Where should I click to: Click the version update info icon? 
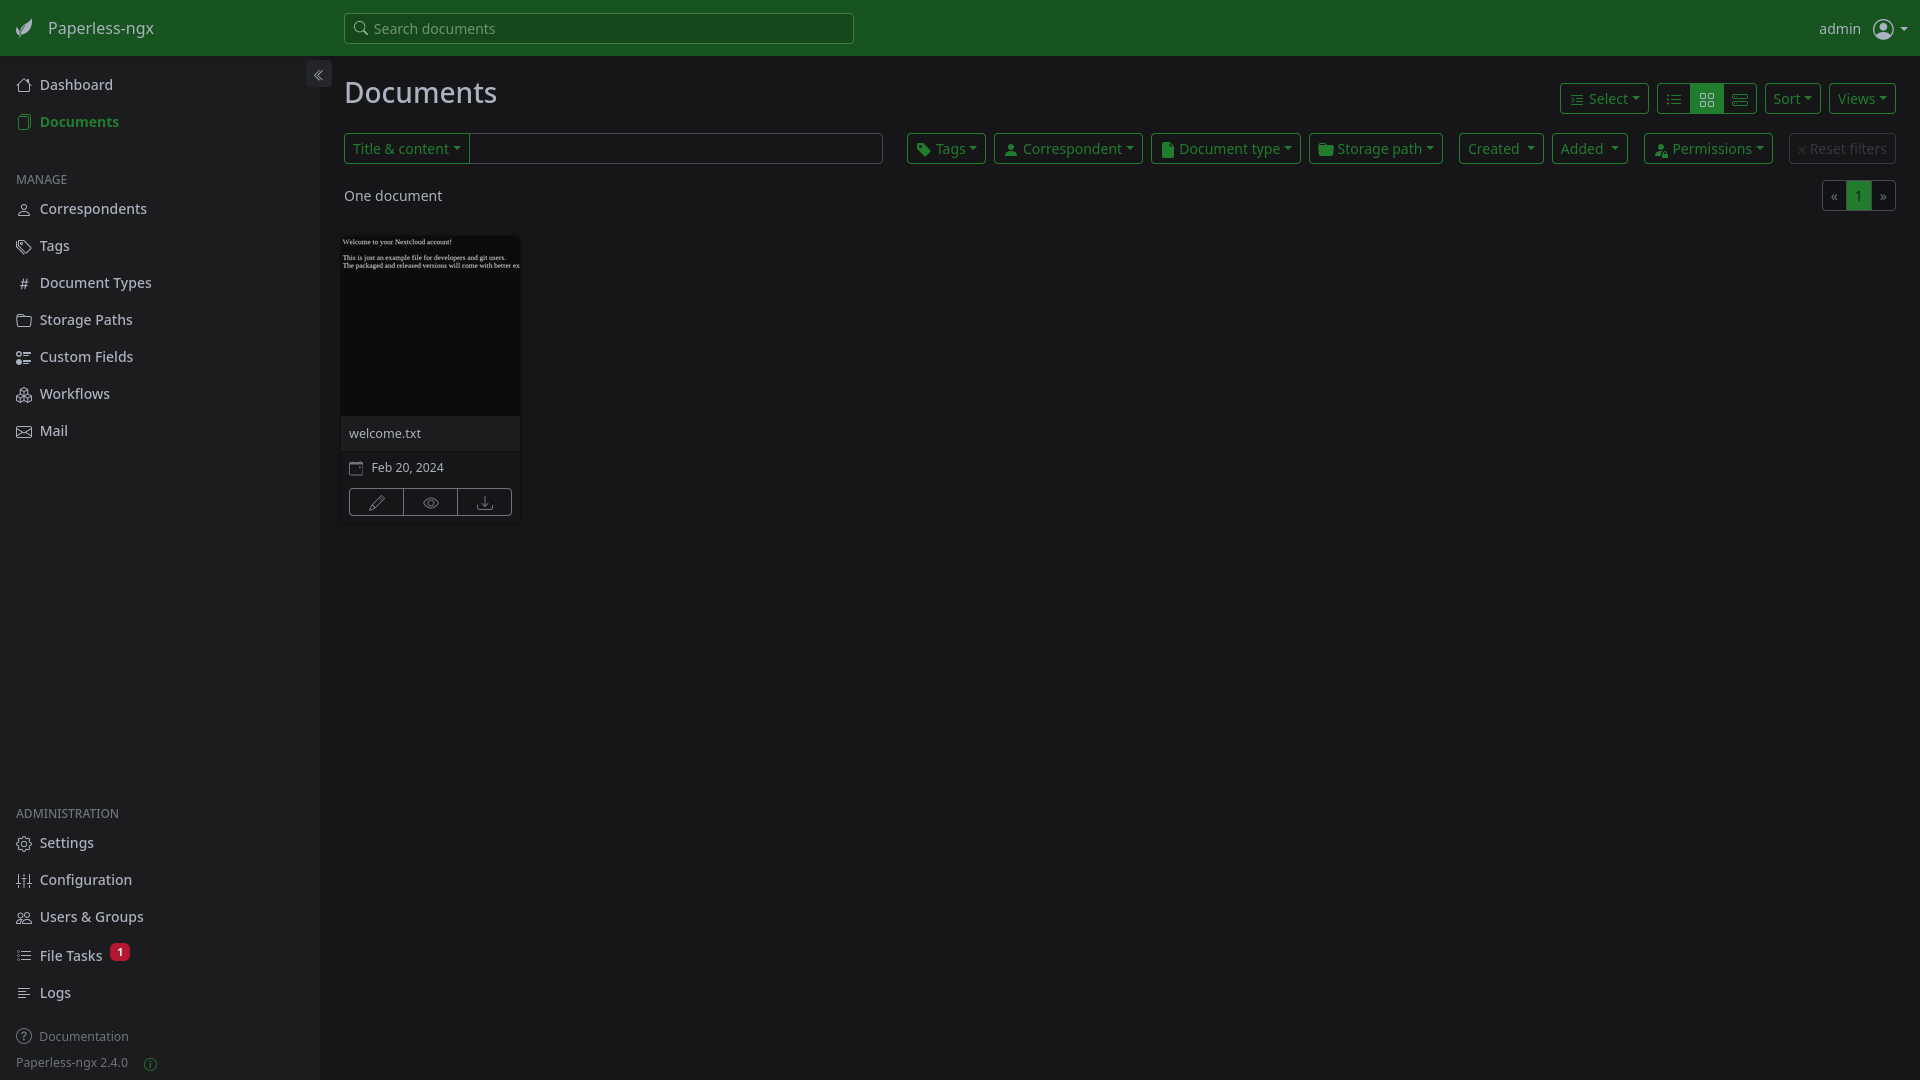[x=150, y=1064]
